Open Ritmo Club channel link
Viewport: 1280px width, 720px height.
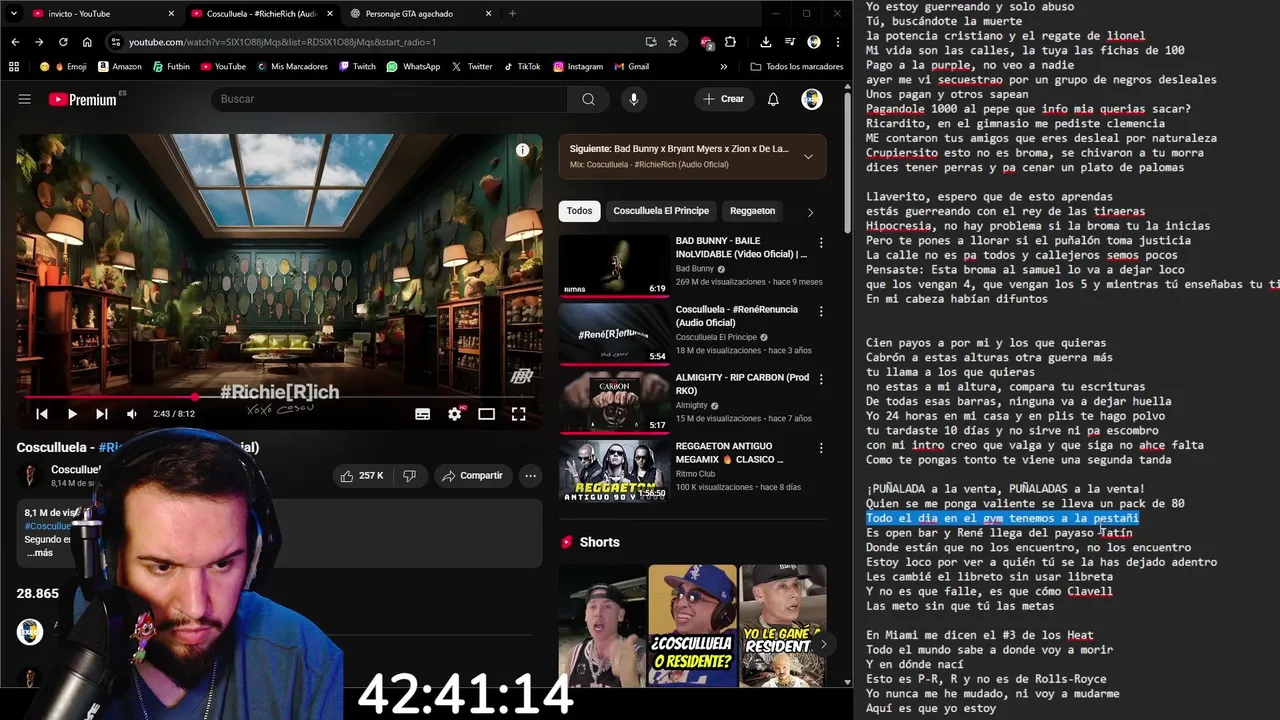click(x=695, y=474)
